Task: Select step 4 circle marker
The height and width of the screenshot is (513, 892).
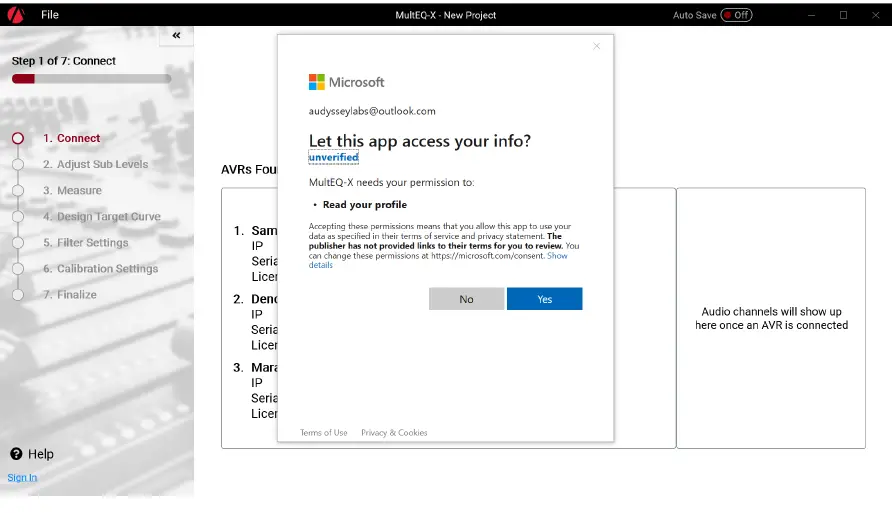Action: (18, 217)
